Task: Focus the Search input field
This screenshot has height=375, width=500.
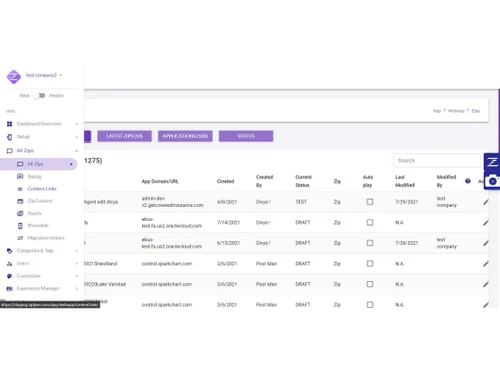Action: pos(437,161)
